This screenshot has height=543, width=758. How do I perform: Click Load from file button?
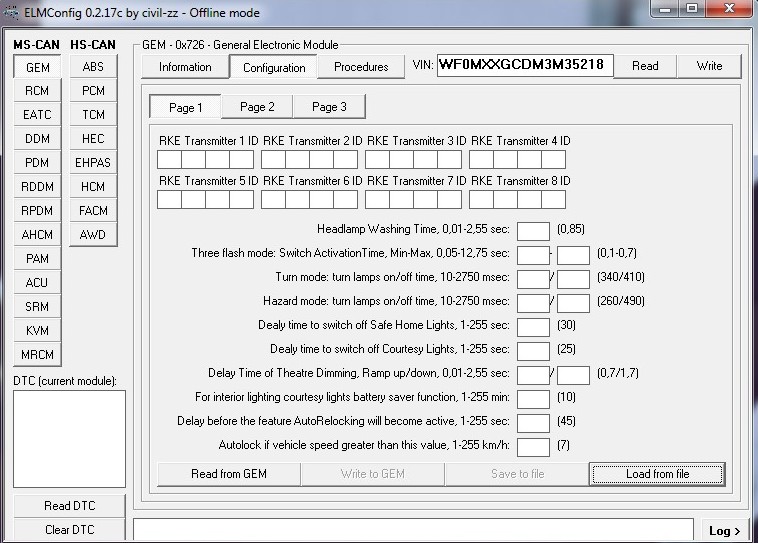657,474
